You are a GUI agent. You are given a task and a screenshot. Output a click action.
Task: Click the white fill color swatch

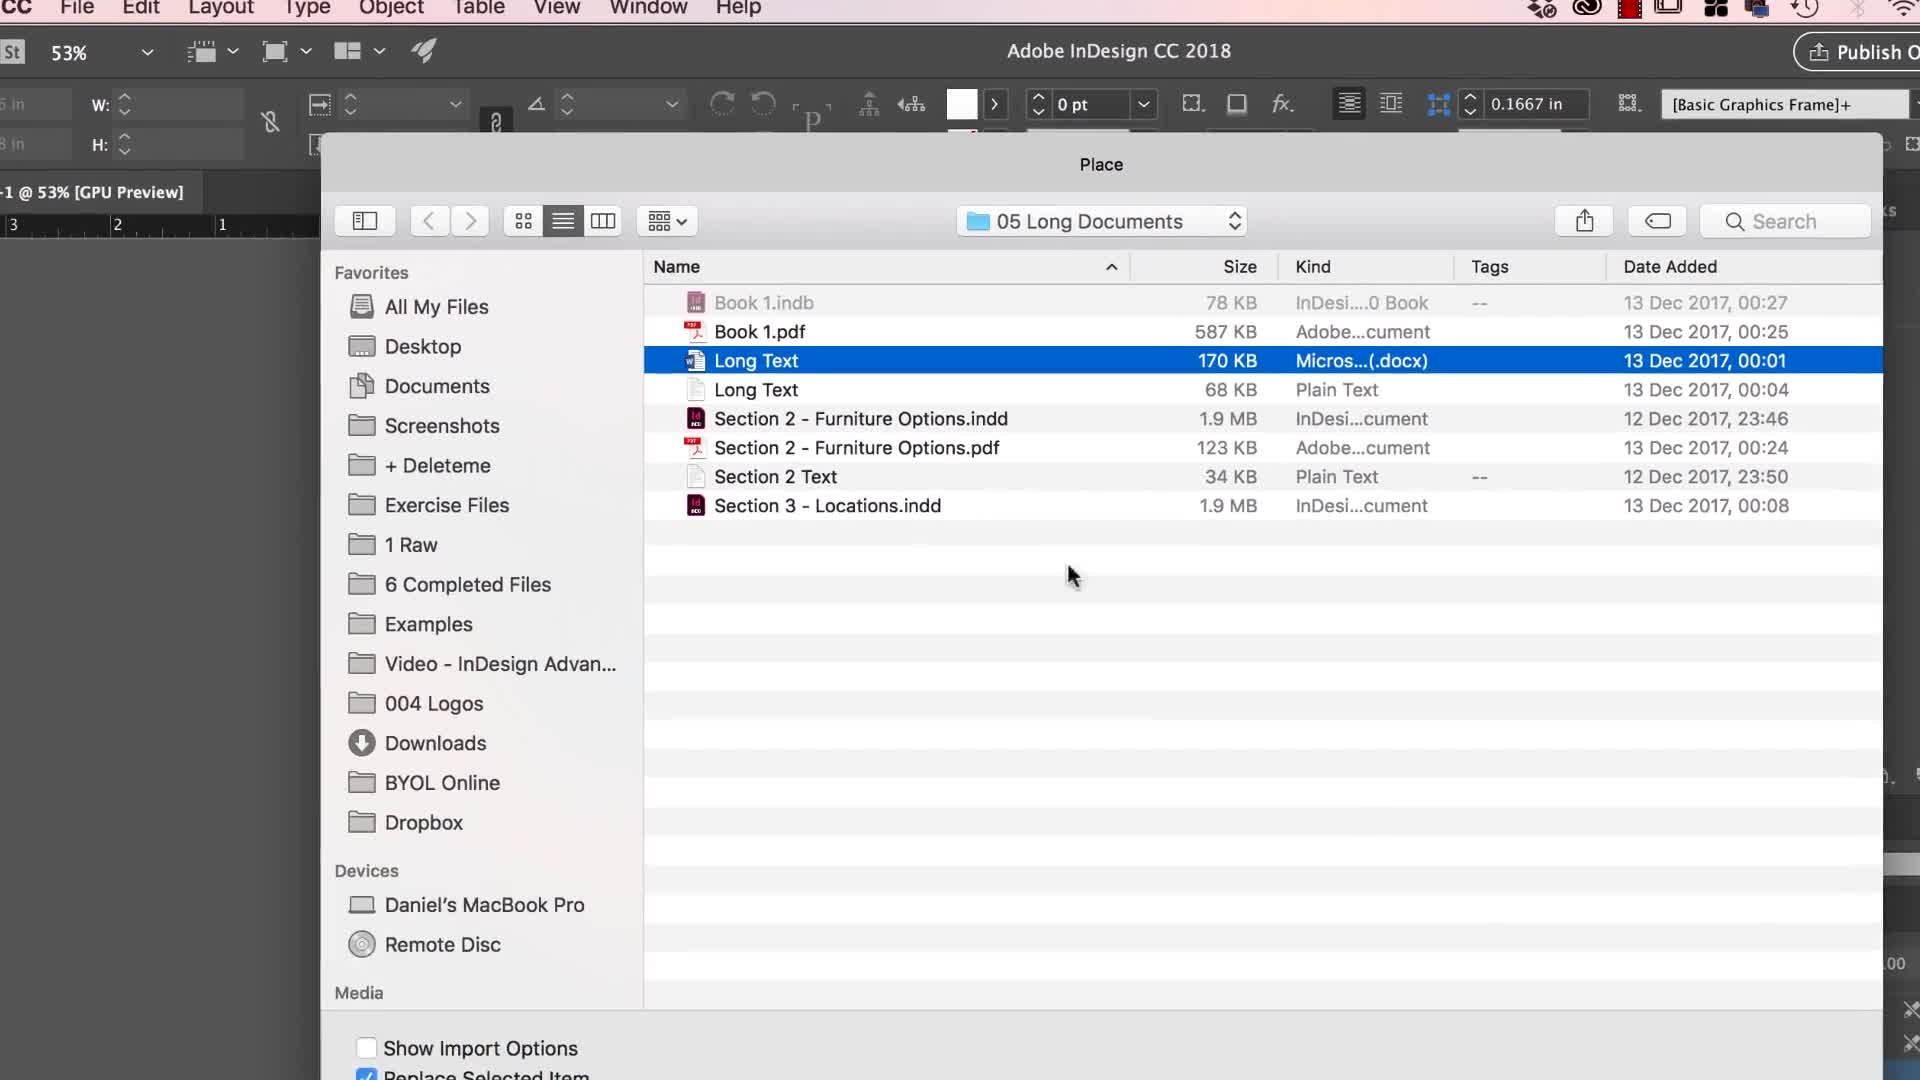click(x=962, y=104)
